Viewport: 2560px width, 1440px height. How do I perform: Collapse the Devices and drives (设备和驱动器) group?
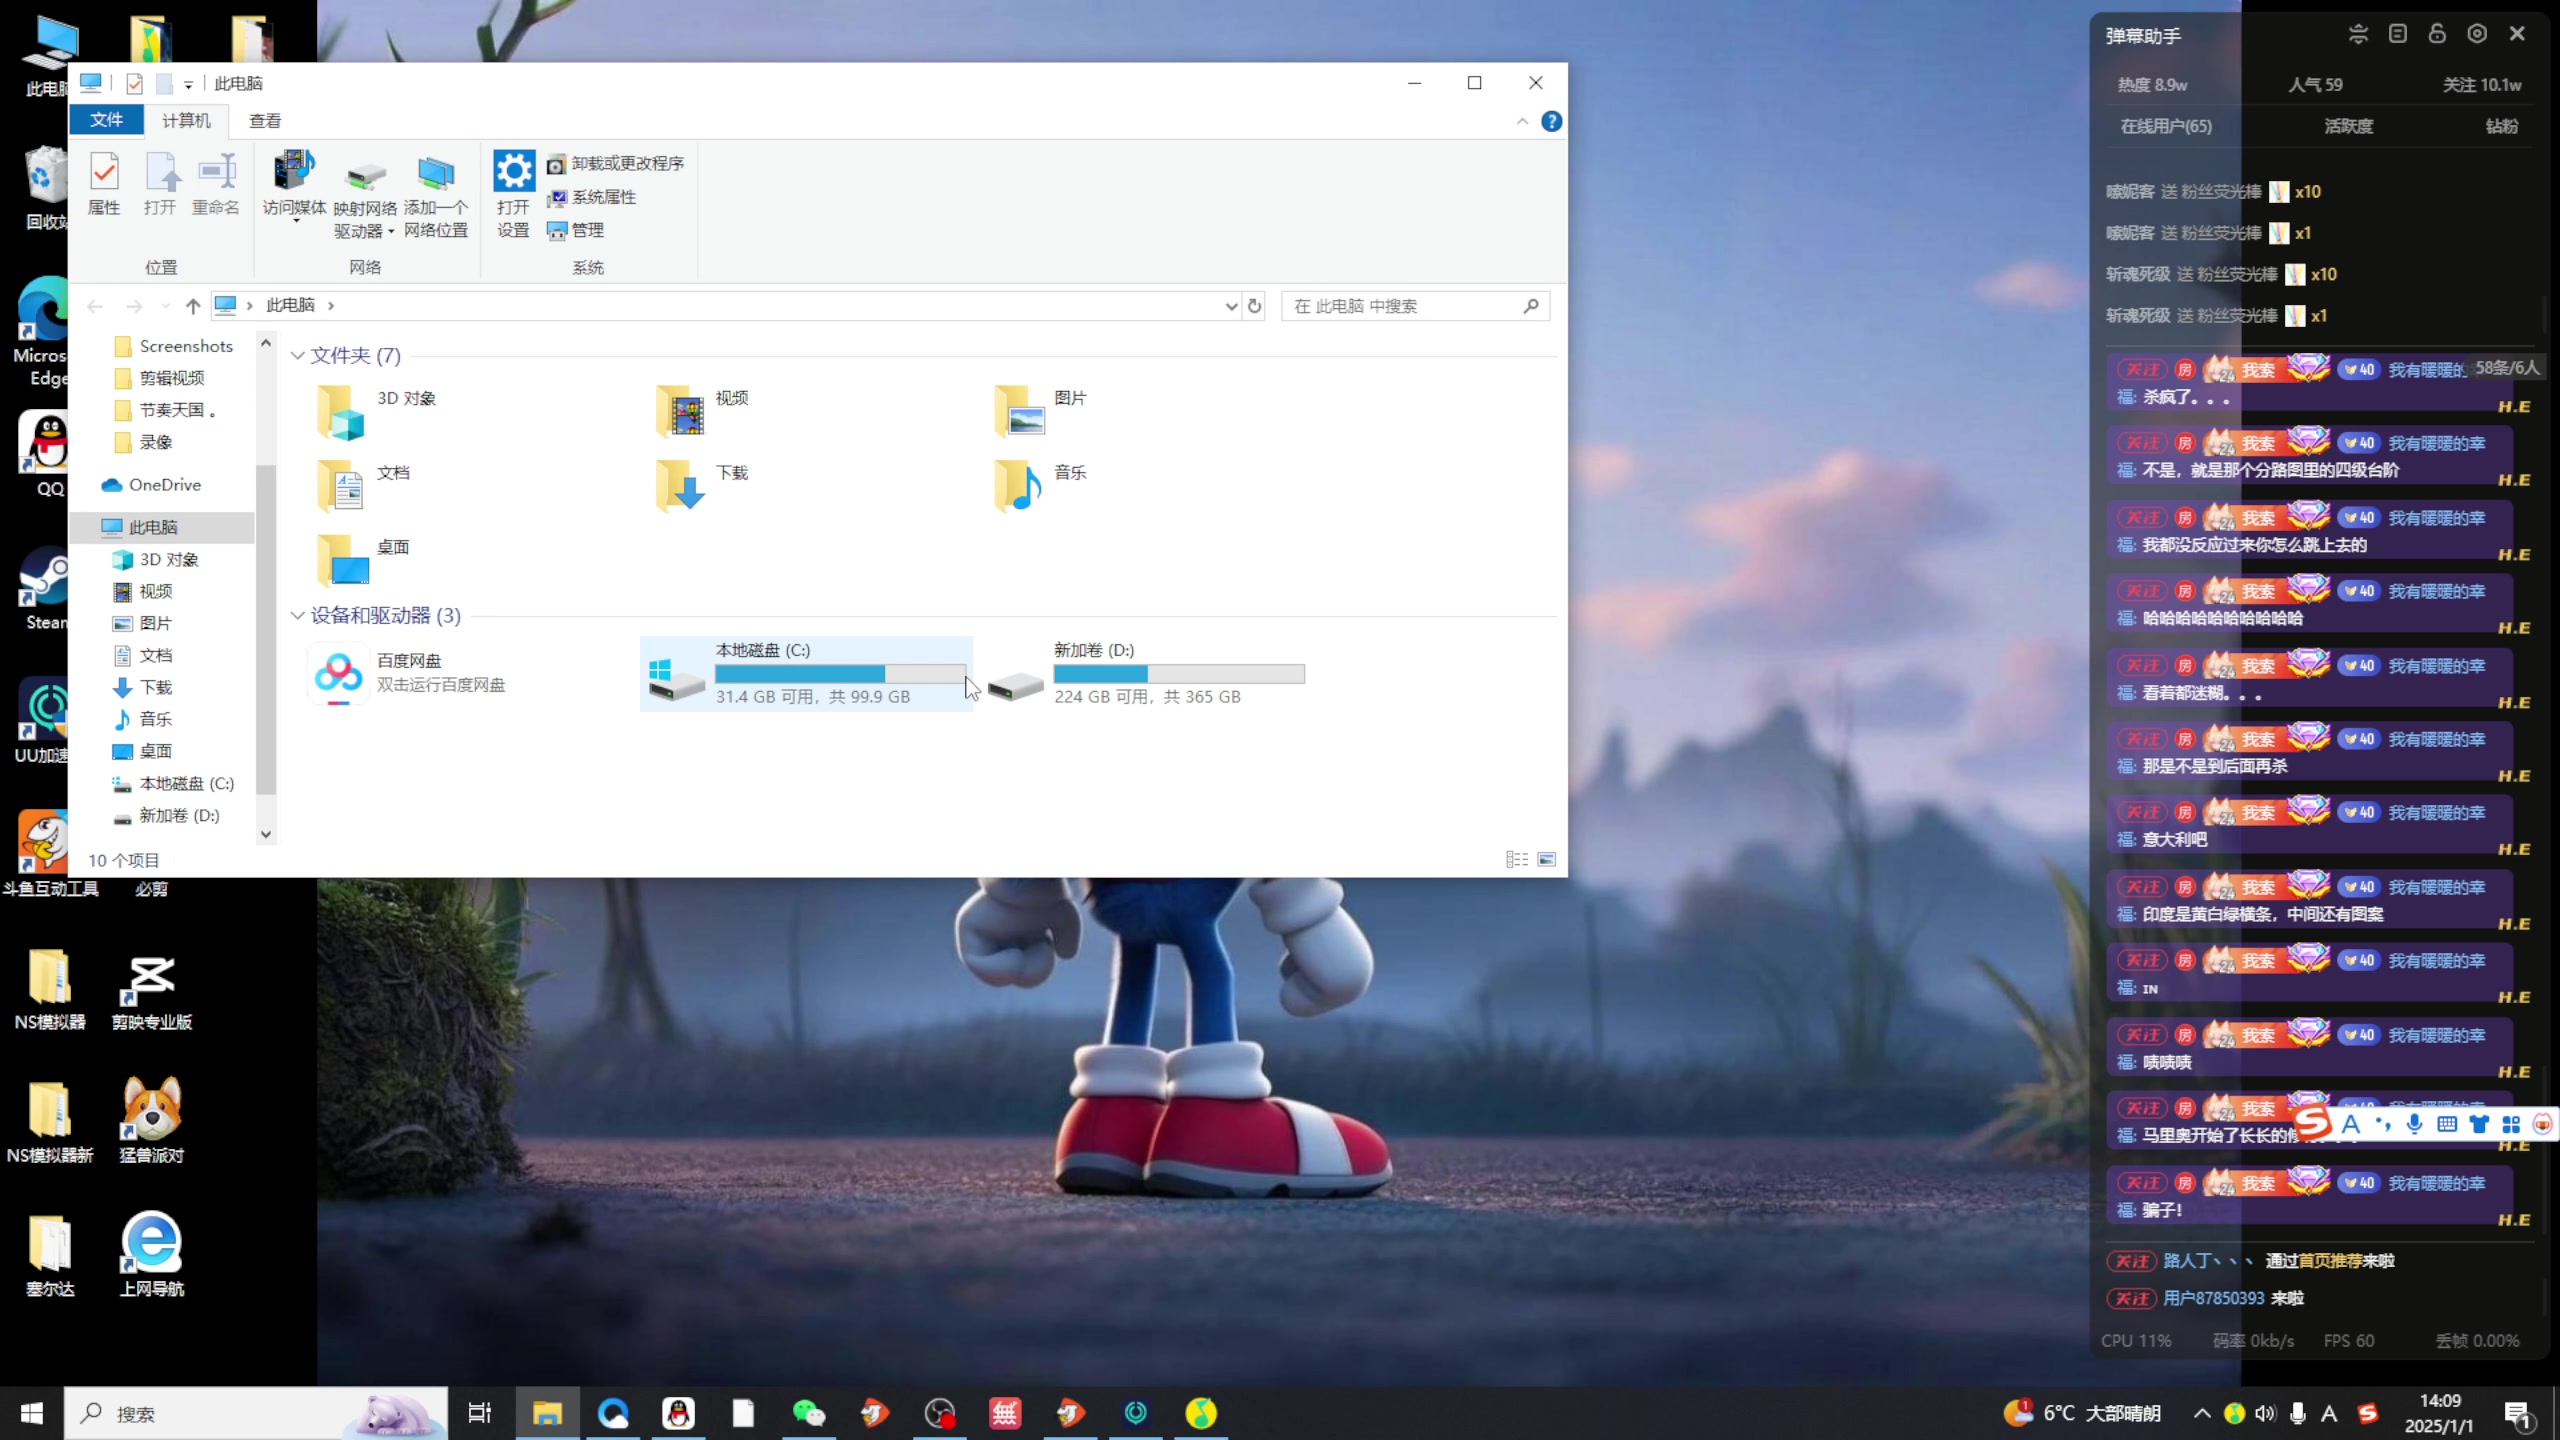(298, 615)
